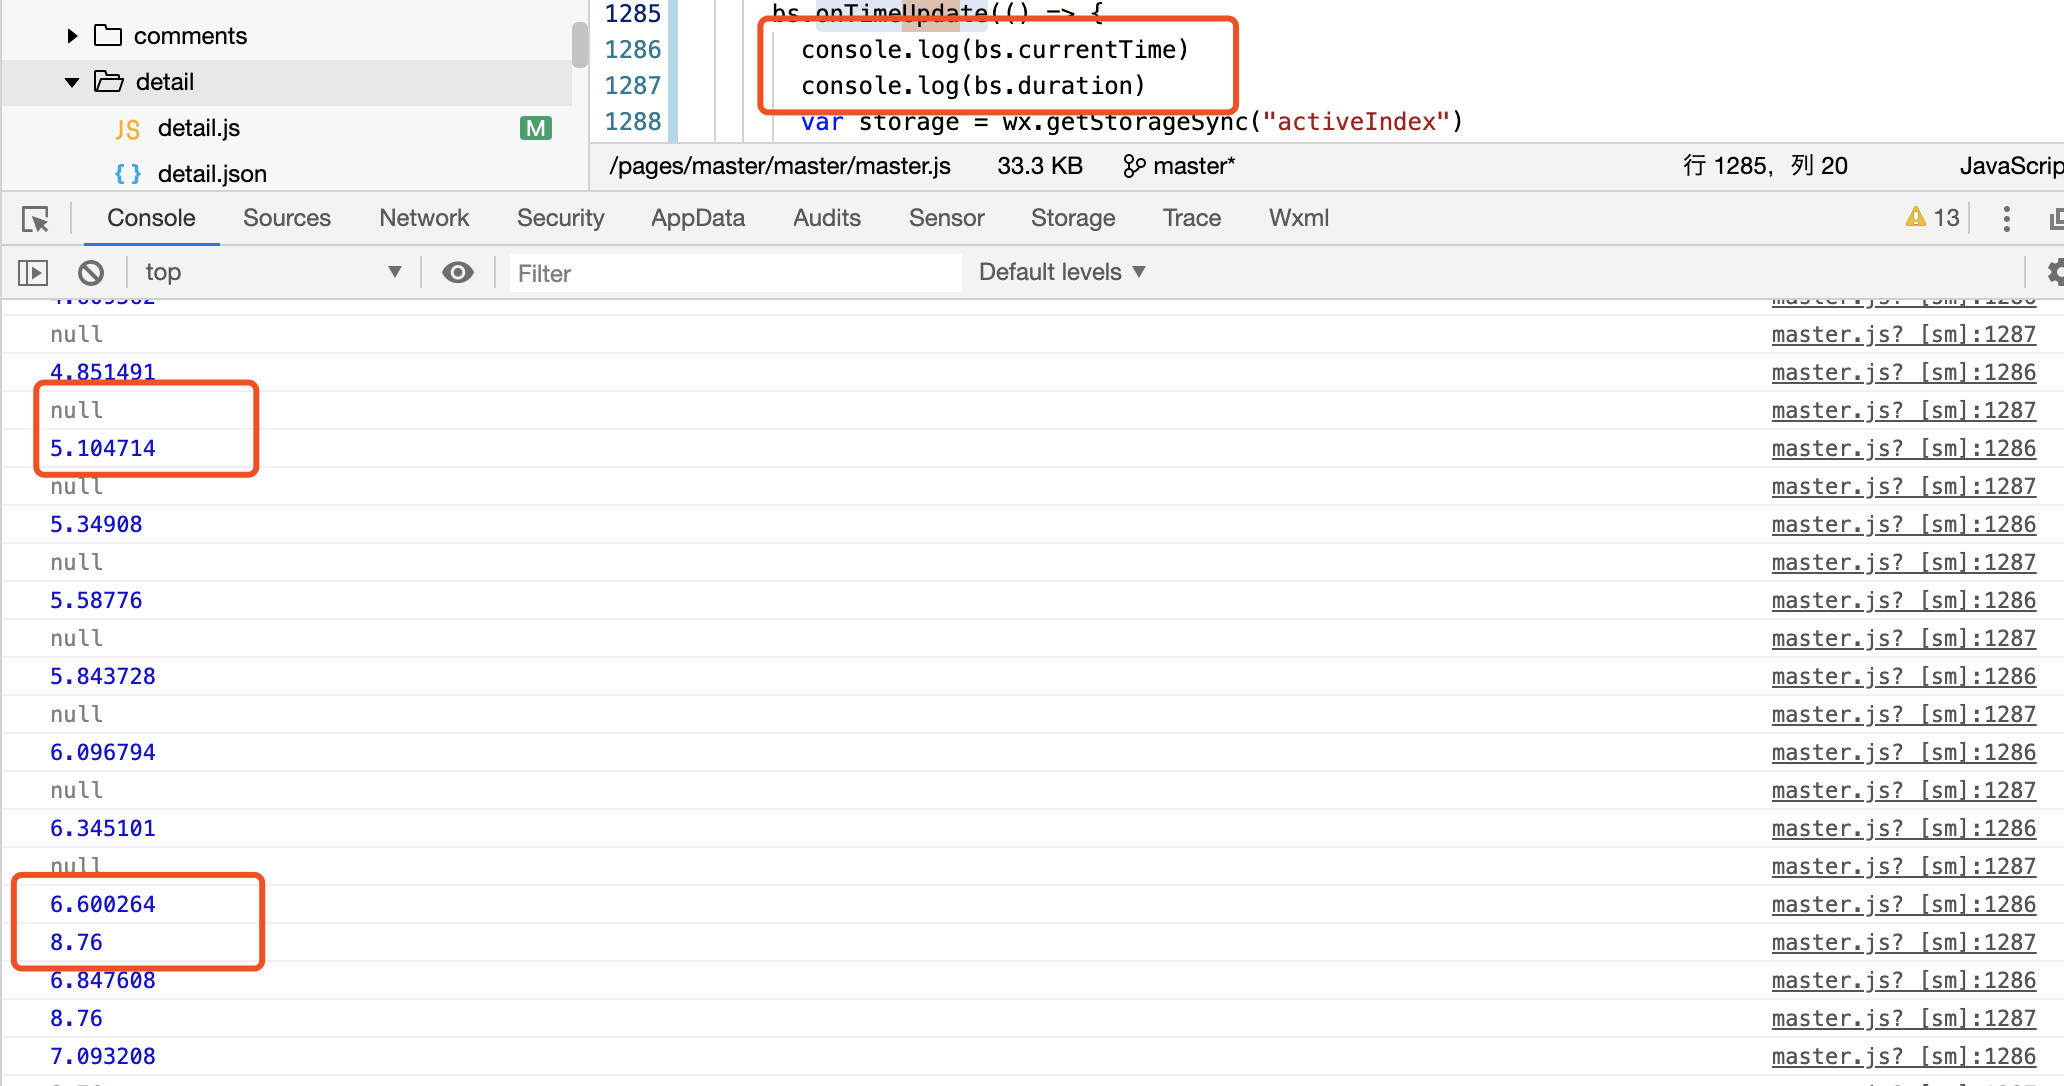Open the detail.json file
This screenshot has width=2064, height=1086.
pos(211,174)
